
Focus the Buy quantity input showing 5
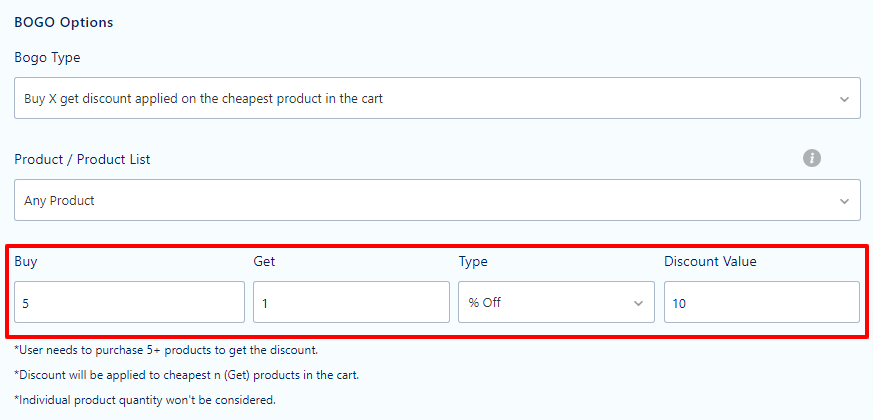tap(129, 302)
